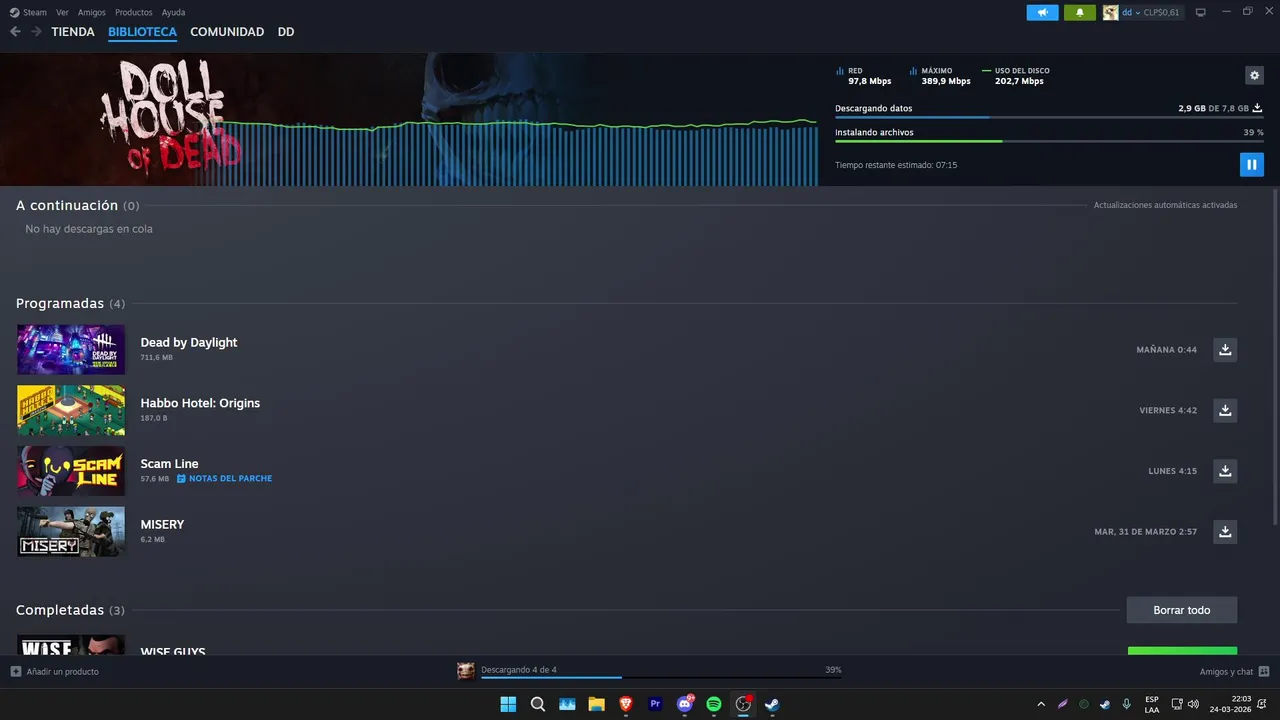Click the LUNES 4:15 schedule time

[x=1172, y=471]
